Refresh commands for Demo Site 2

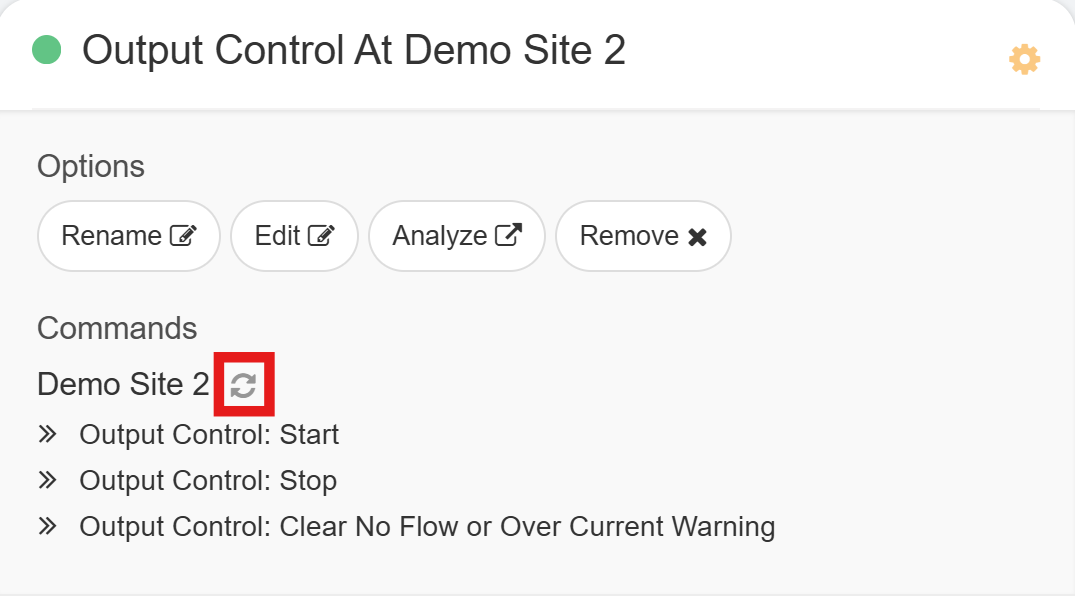(243, 384)
